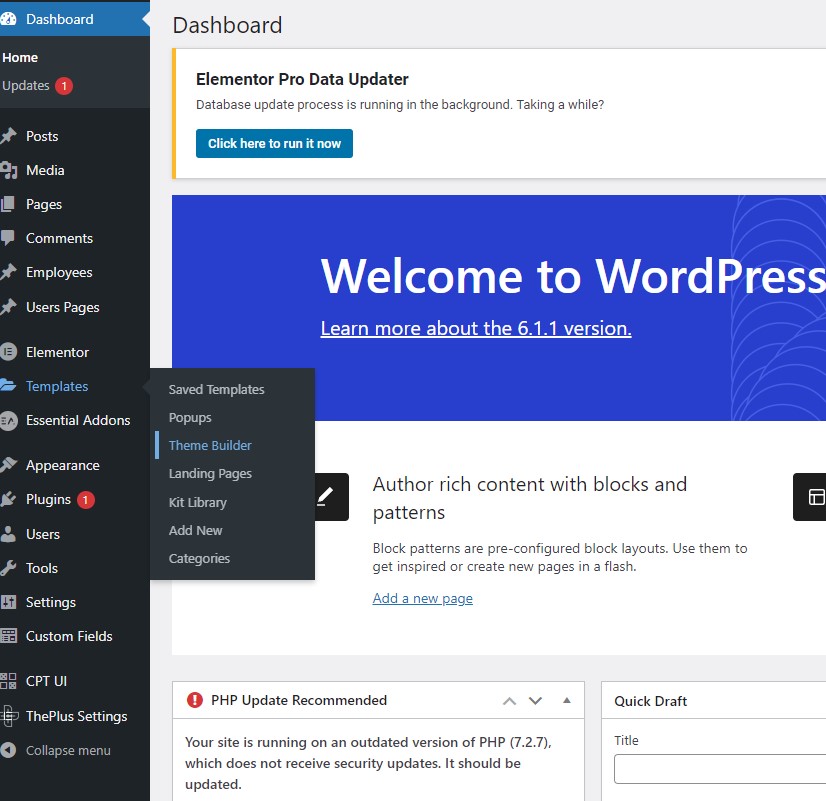The height and width of the screenshot is (801, 826).
Task: Open the Media menu label
Action: click(x=45, y=170)
